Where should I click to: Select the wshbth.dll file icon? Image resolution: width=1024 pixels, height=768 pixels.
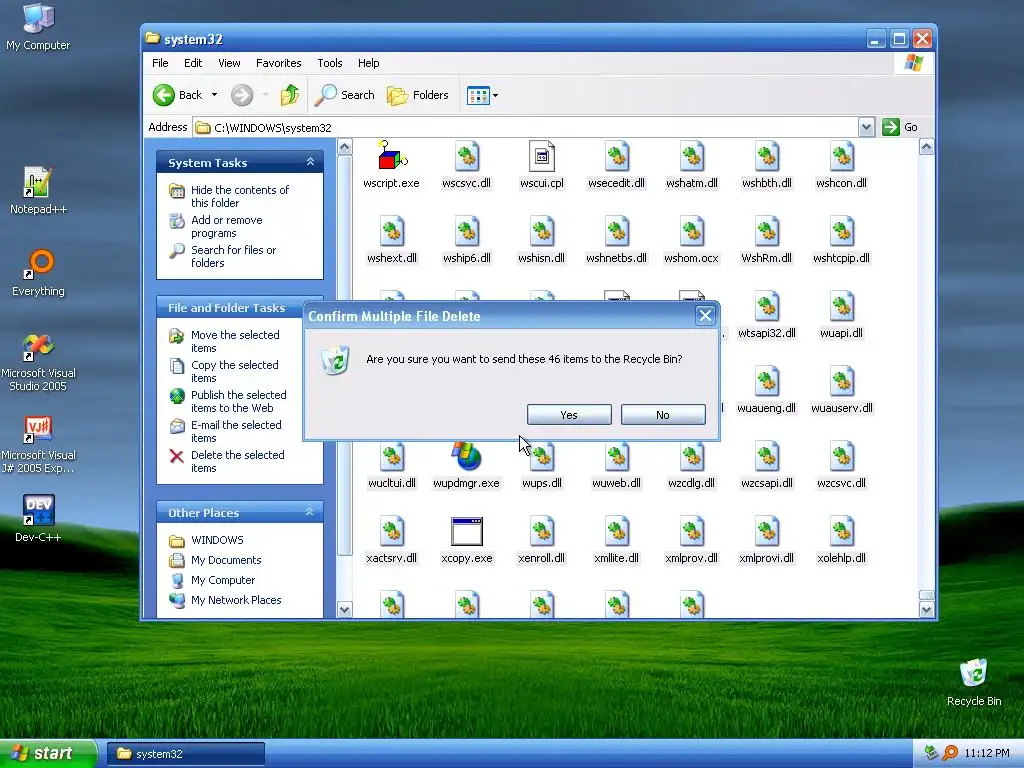(x=767, y=157)
